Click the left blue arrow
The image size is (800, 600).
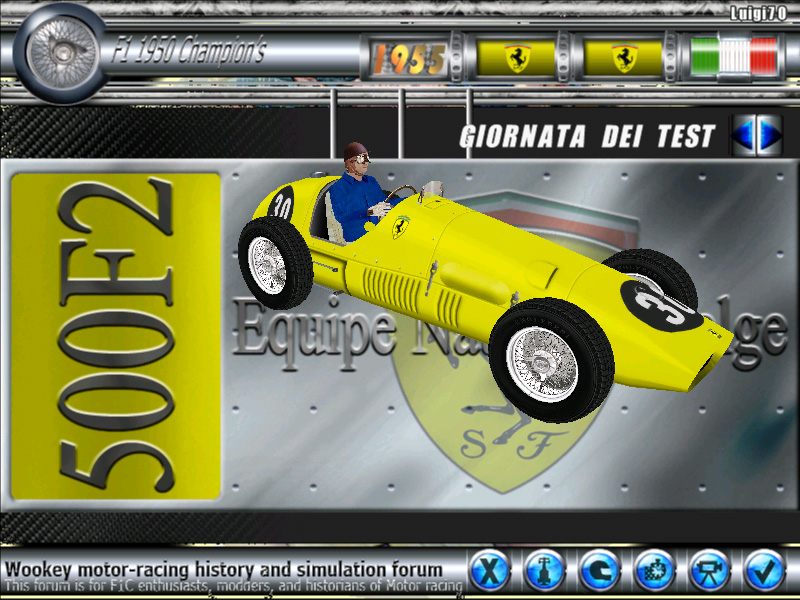click(x=744, y=135)
